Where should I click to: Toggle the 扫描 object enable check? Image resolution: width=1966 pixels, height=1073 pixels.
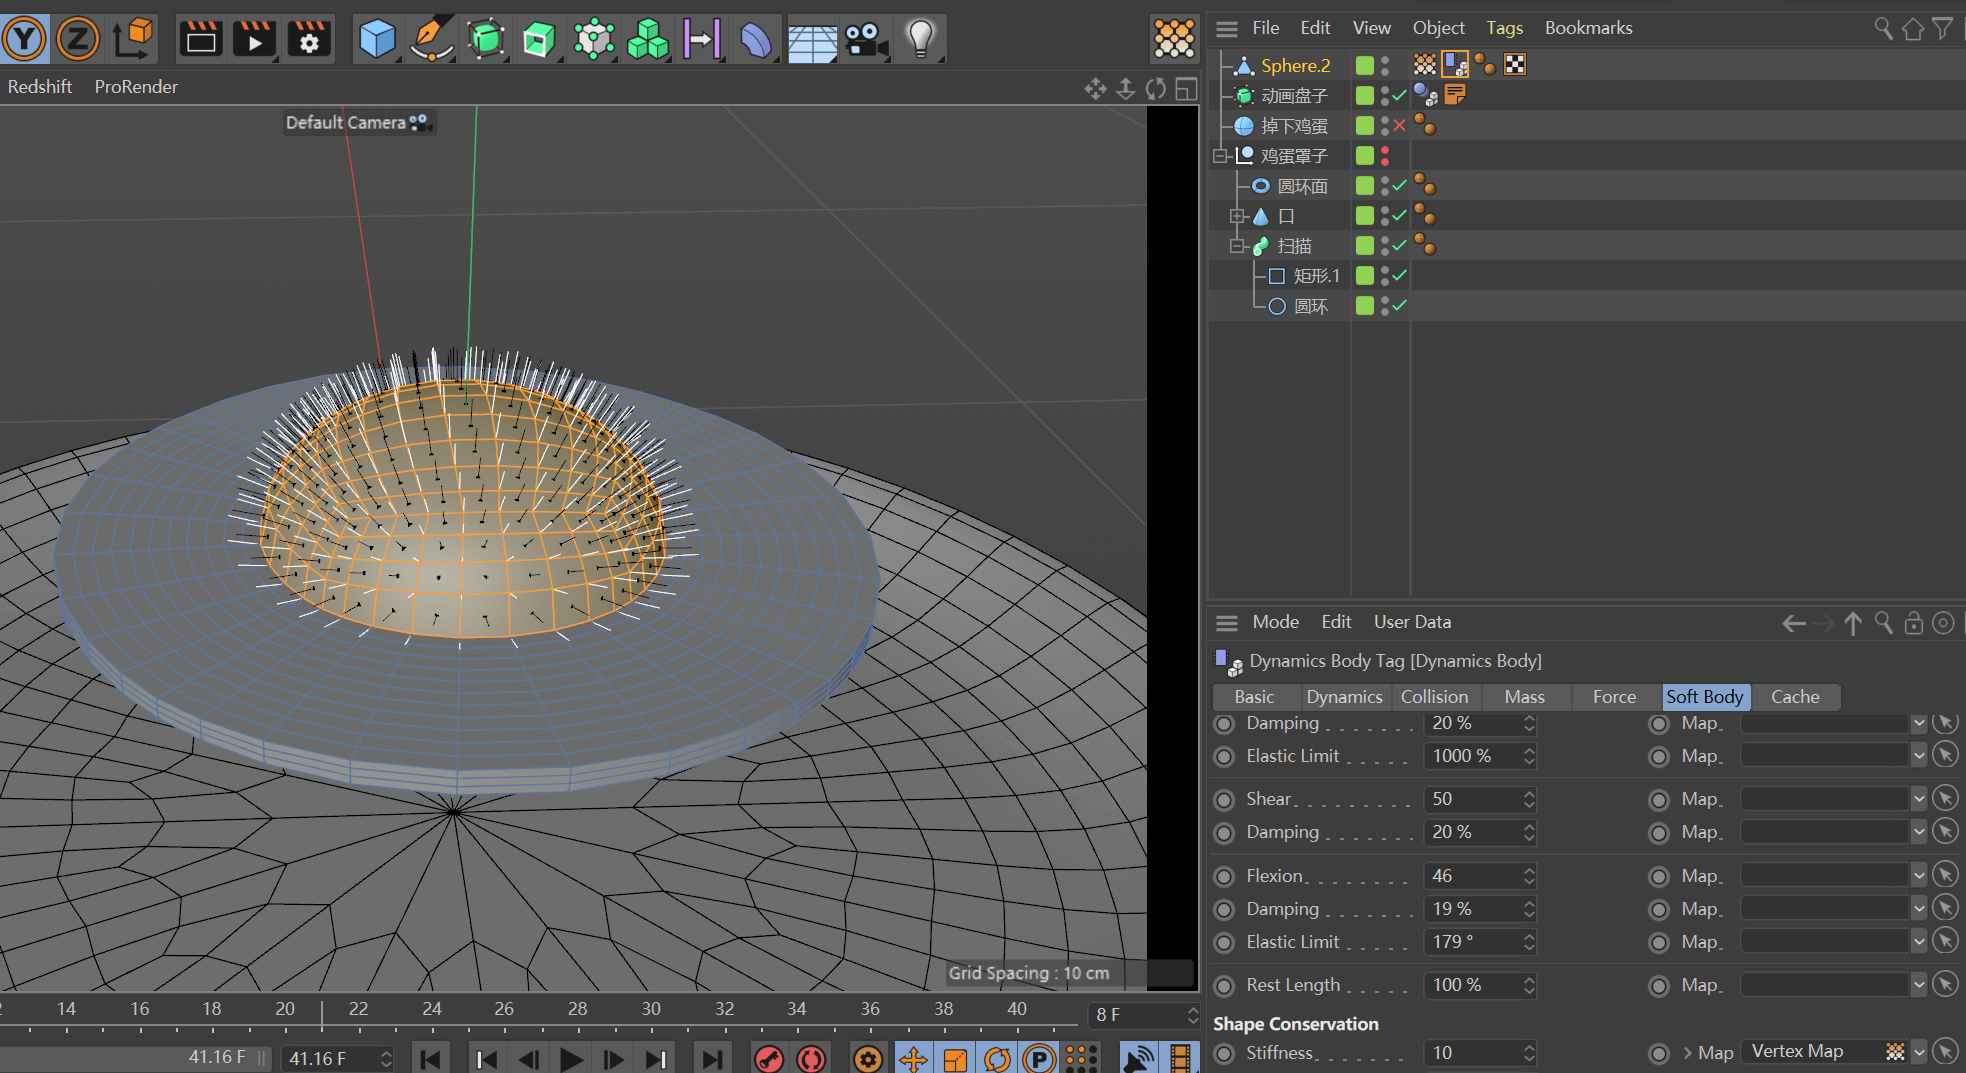pos(1400,246)
